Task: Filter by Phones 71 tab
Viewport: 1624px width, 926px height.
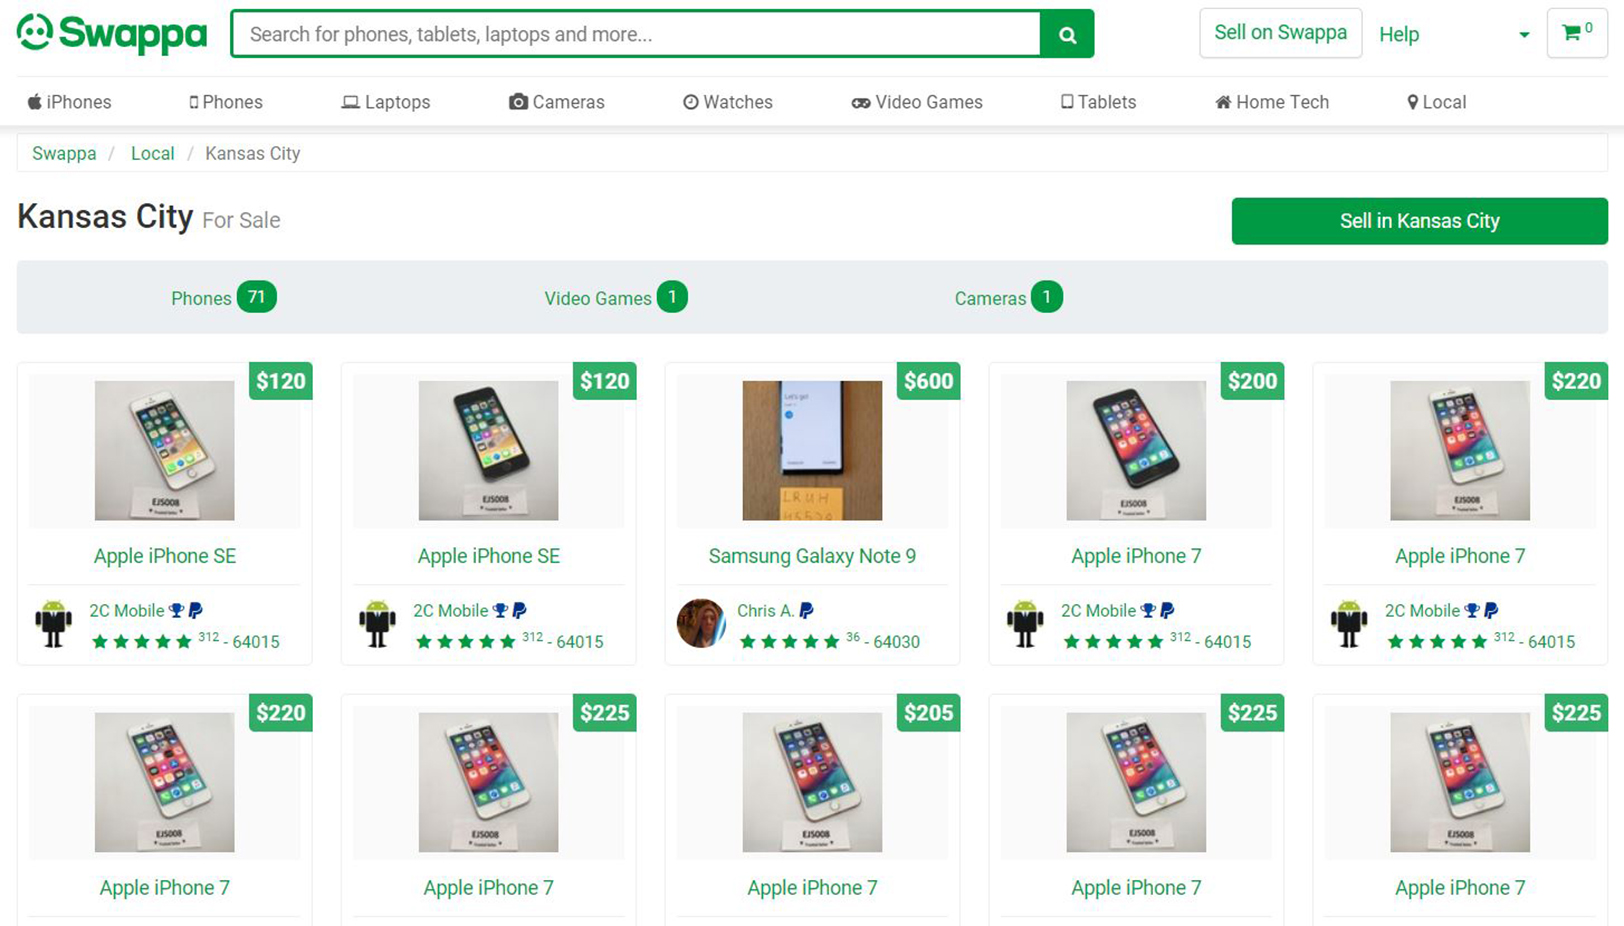Action: coord(223,298)
